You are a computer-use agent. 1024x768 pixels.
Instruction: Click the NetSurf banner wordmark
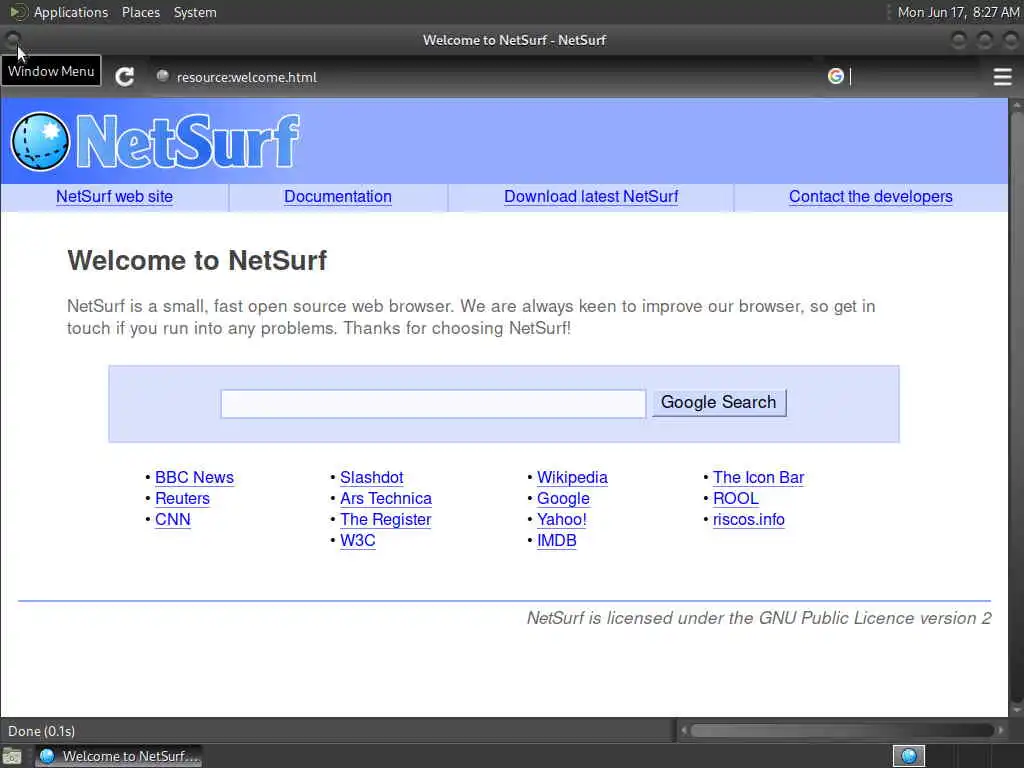188,141
